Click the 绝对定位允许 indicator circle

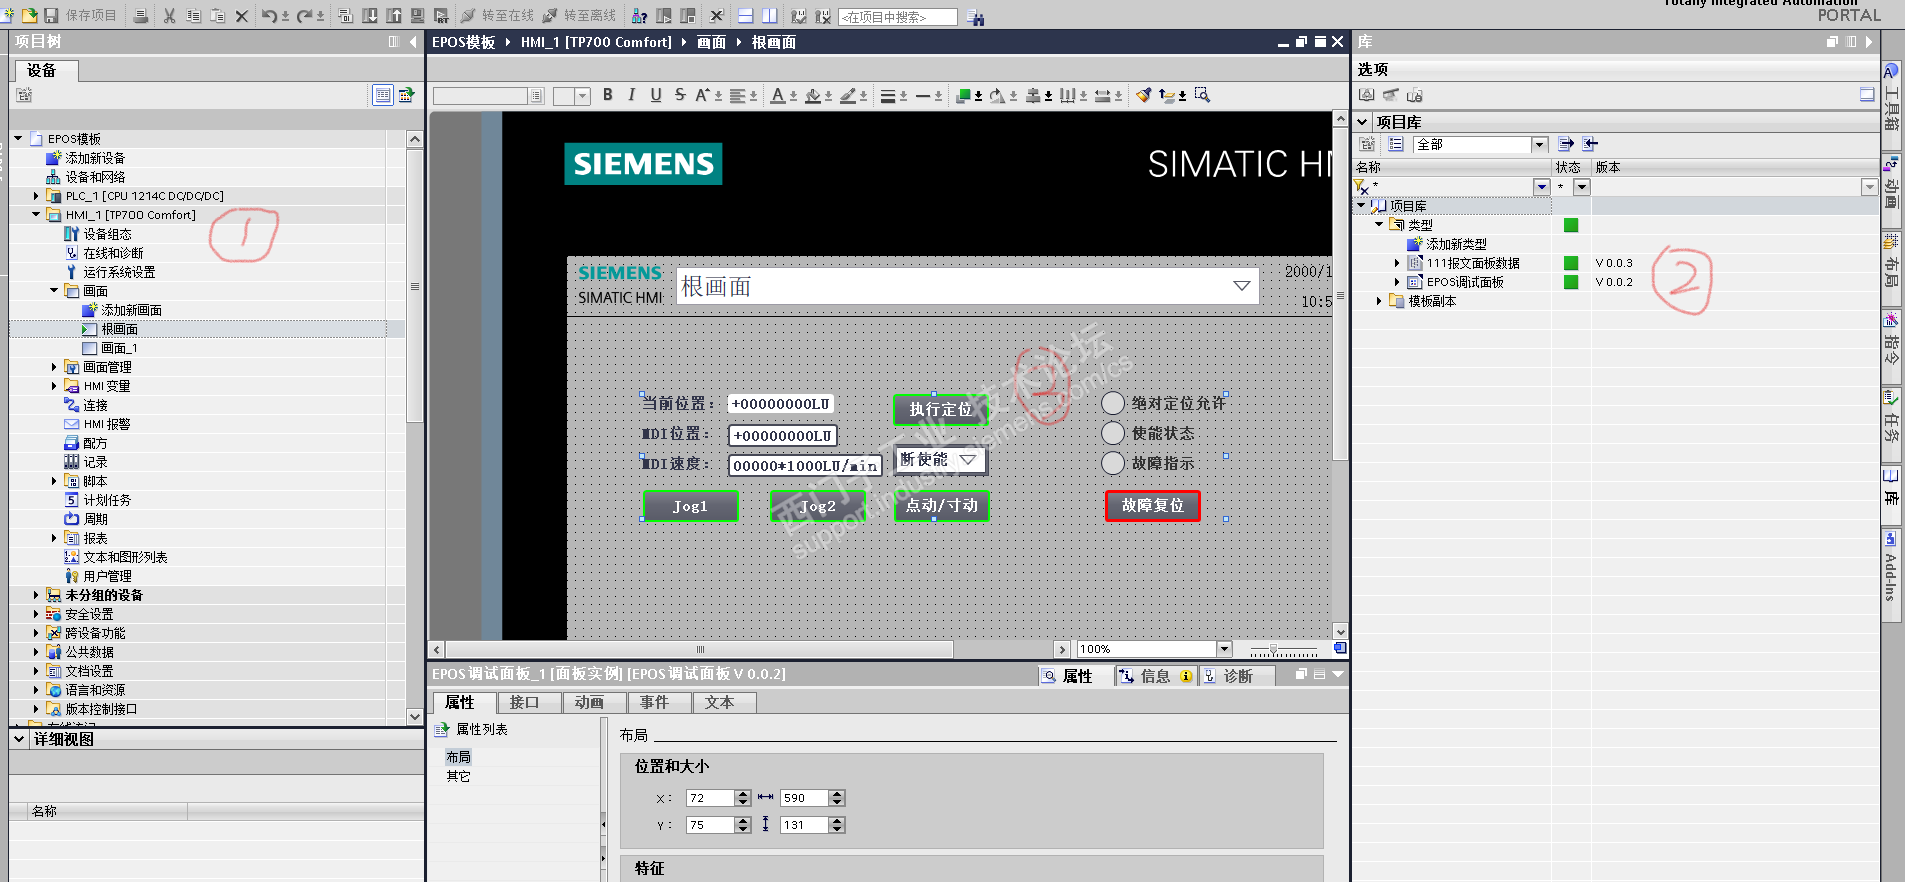[1113, 403]
